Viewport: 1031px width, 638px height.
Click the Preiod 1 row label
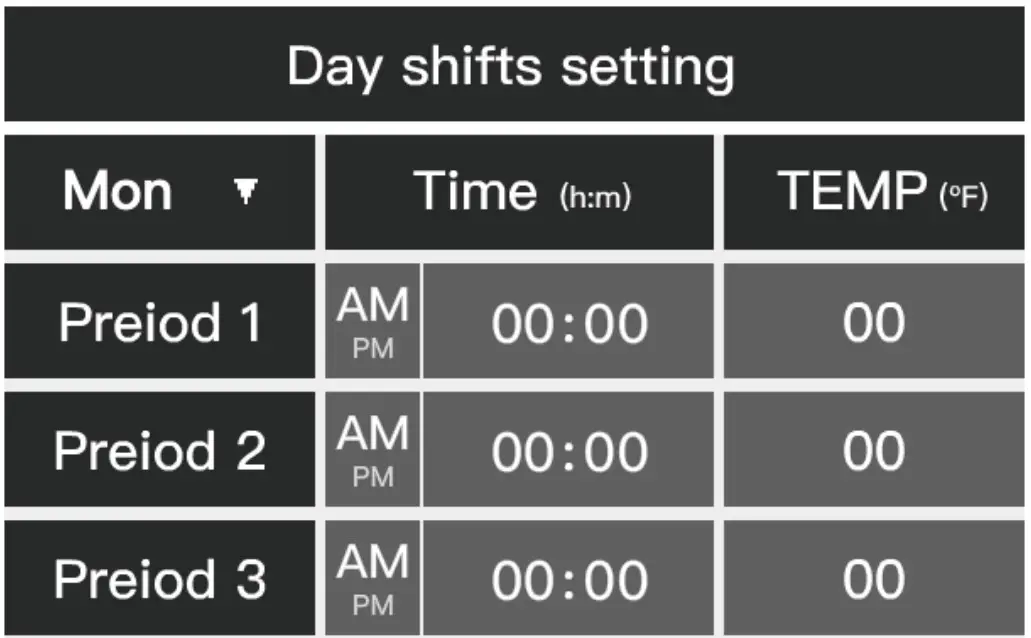click(160, 320)
